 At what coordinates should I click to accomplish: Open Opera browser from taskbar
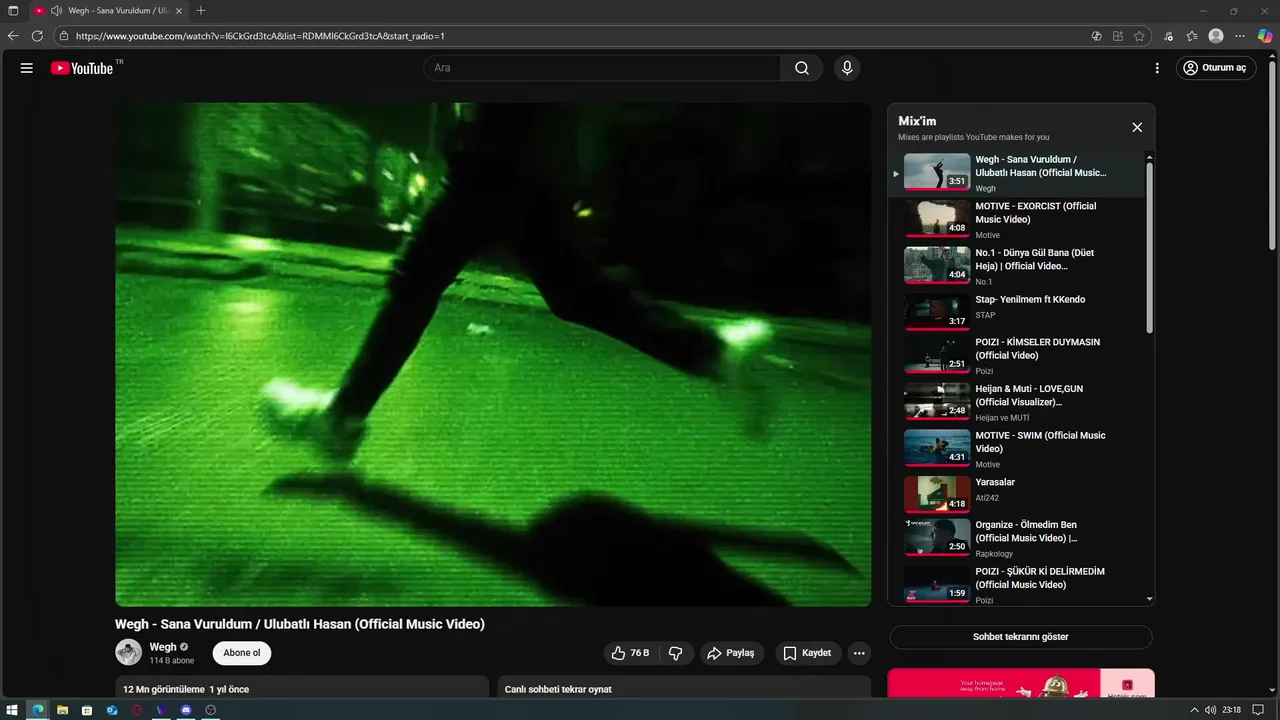pyautogui.click(x=137, y=710)
